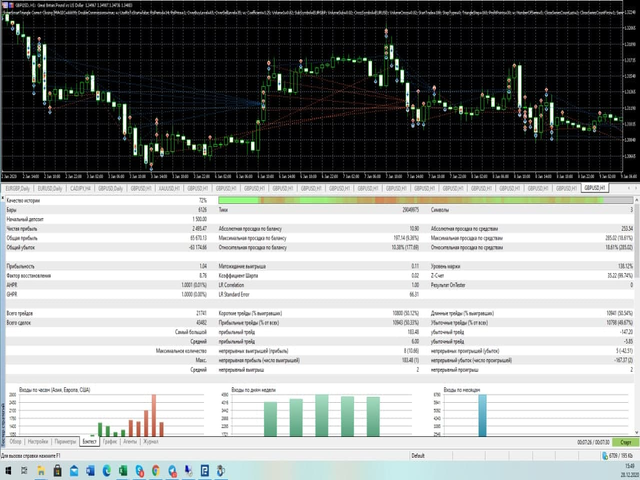The image size is (640, 480).
Task: Select the LR Correlation label
Action: [231, 285]
